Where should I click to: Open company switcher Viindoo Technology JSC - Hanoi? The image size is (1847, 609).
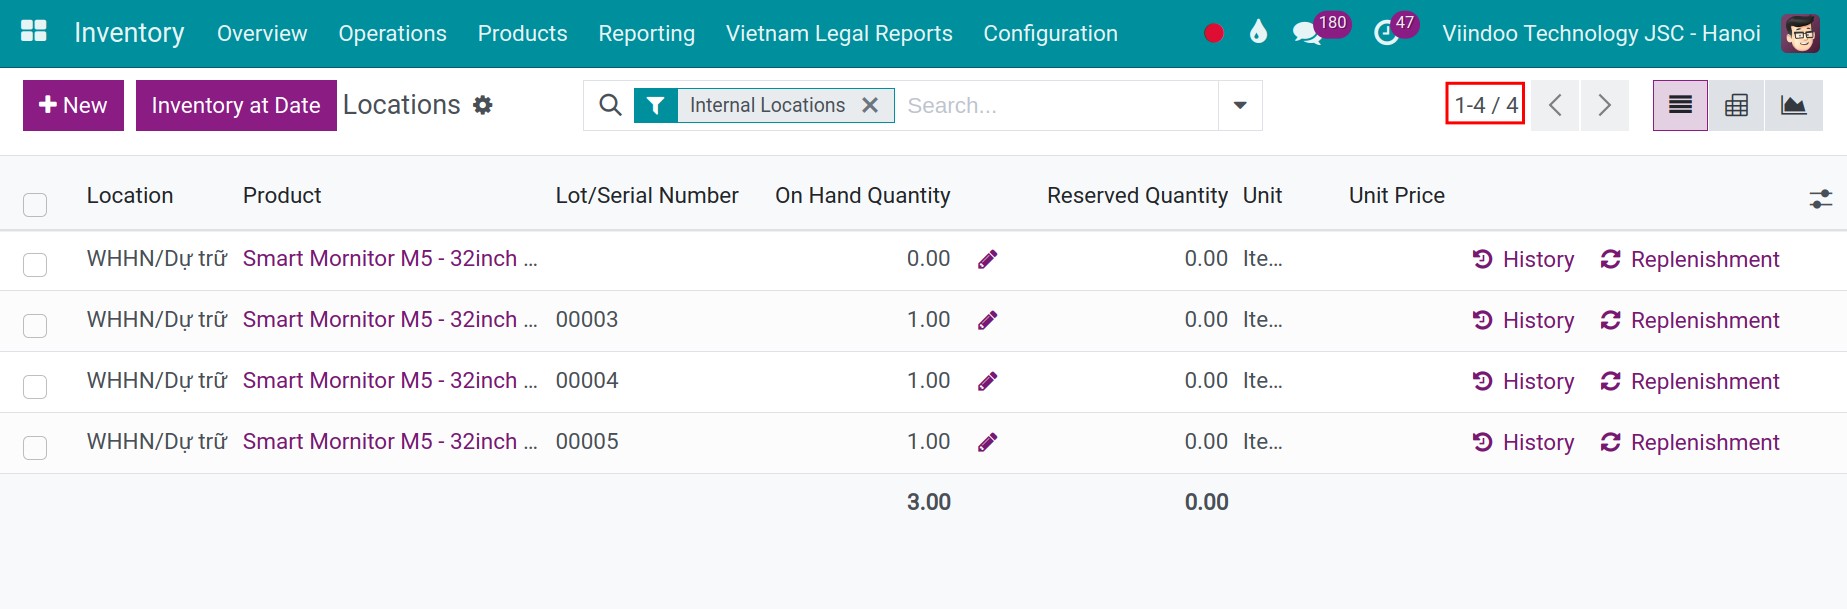coord(1601,33)
